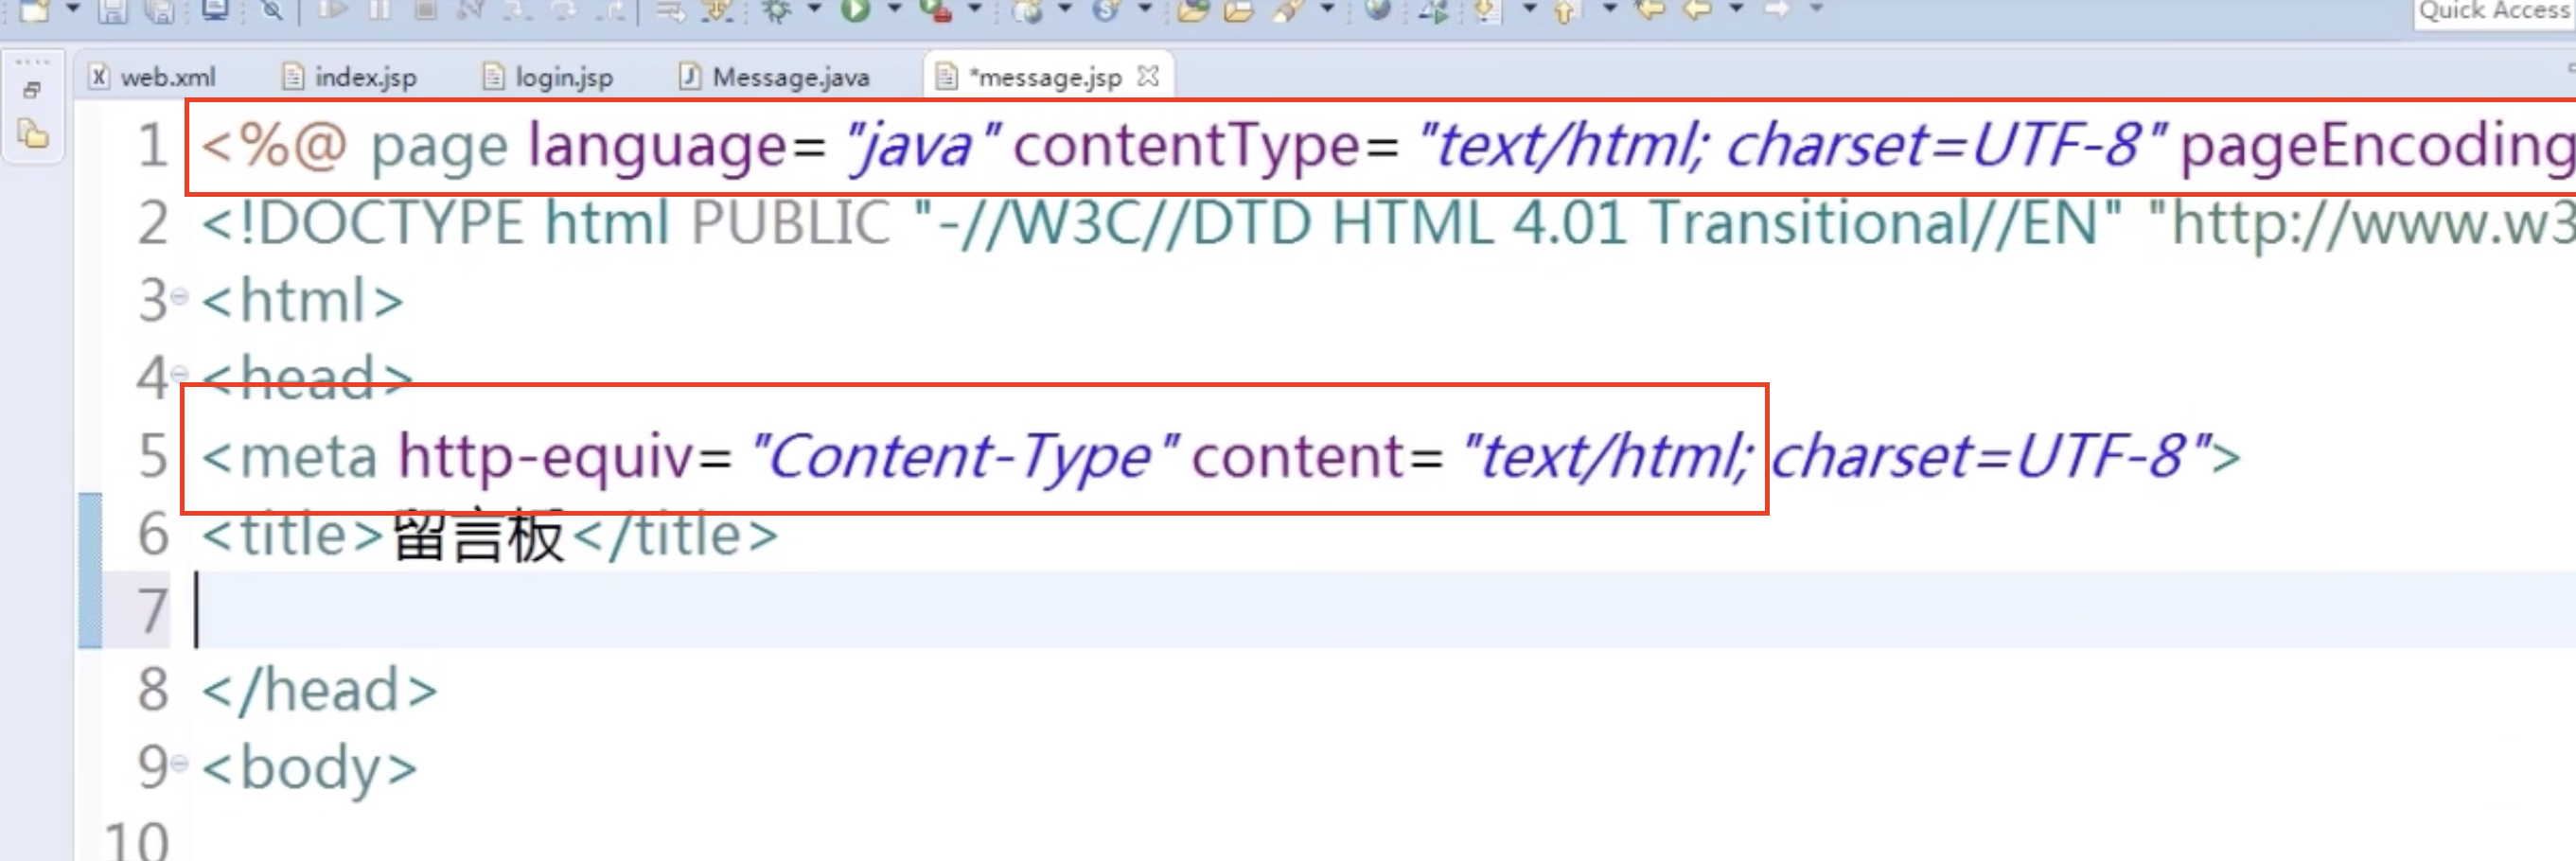
Task: Click the Run External Tools icon
Action: pos(935,10)
